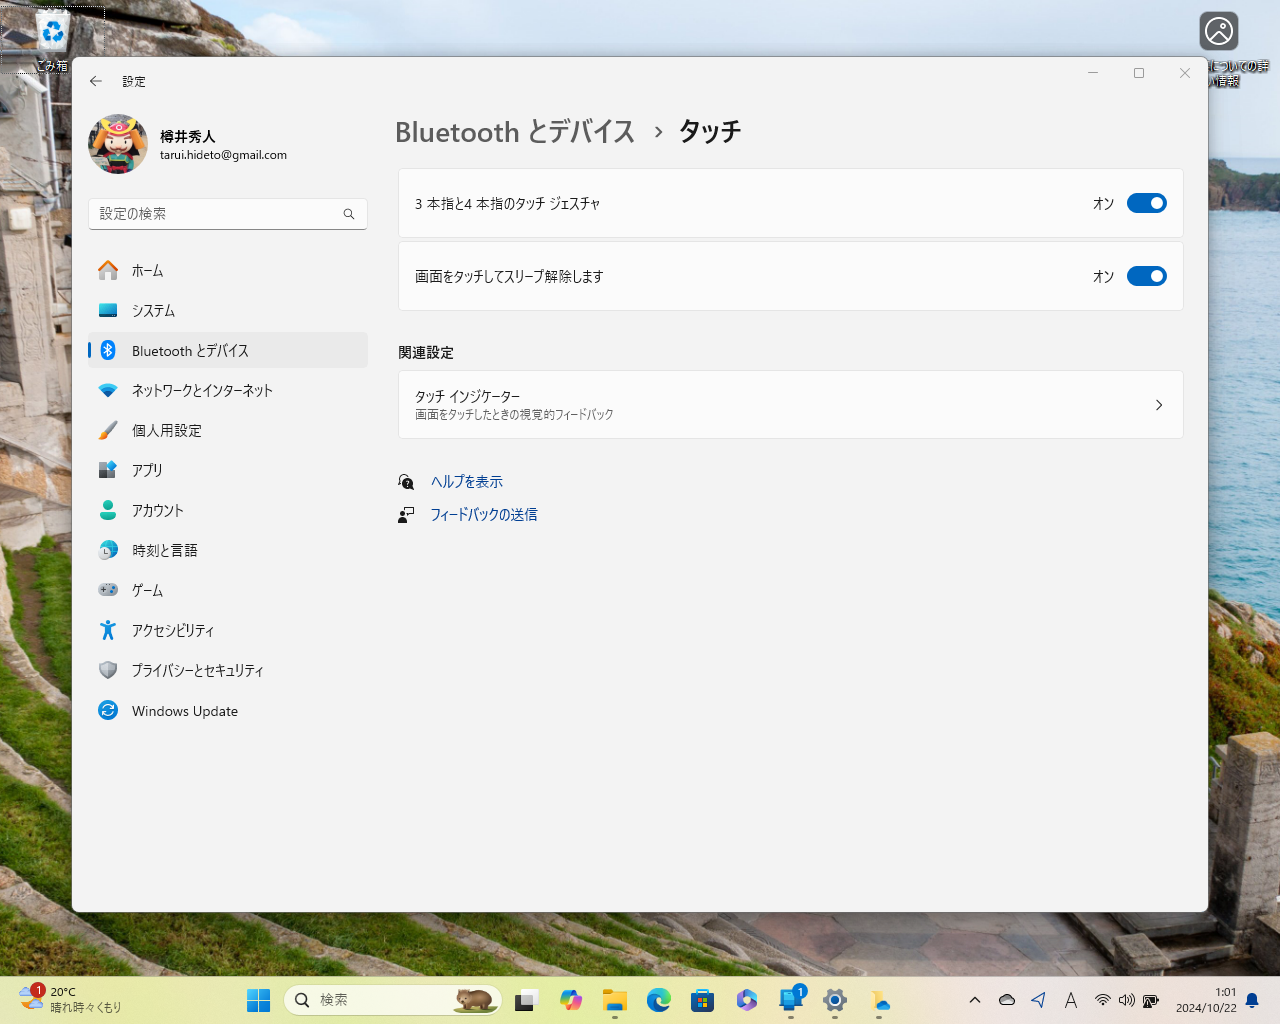Click the help headset icon

pyautogui.click(x=406, y=482)
